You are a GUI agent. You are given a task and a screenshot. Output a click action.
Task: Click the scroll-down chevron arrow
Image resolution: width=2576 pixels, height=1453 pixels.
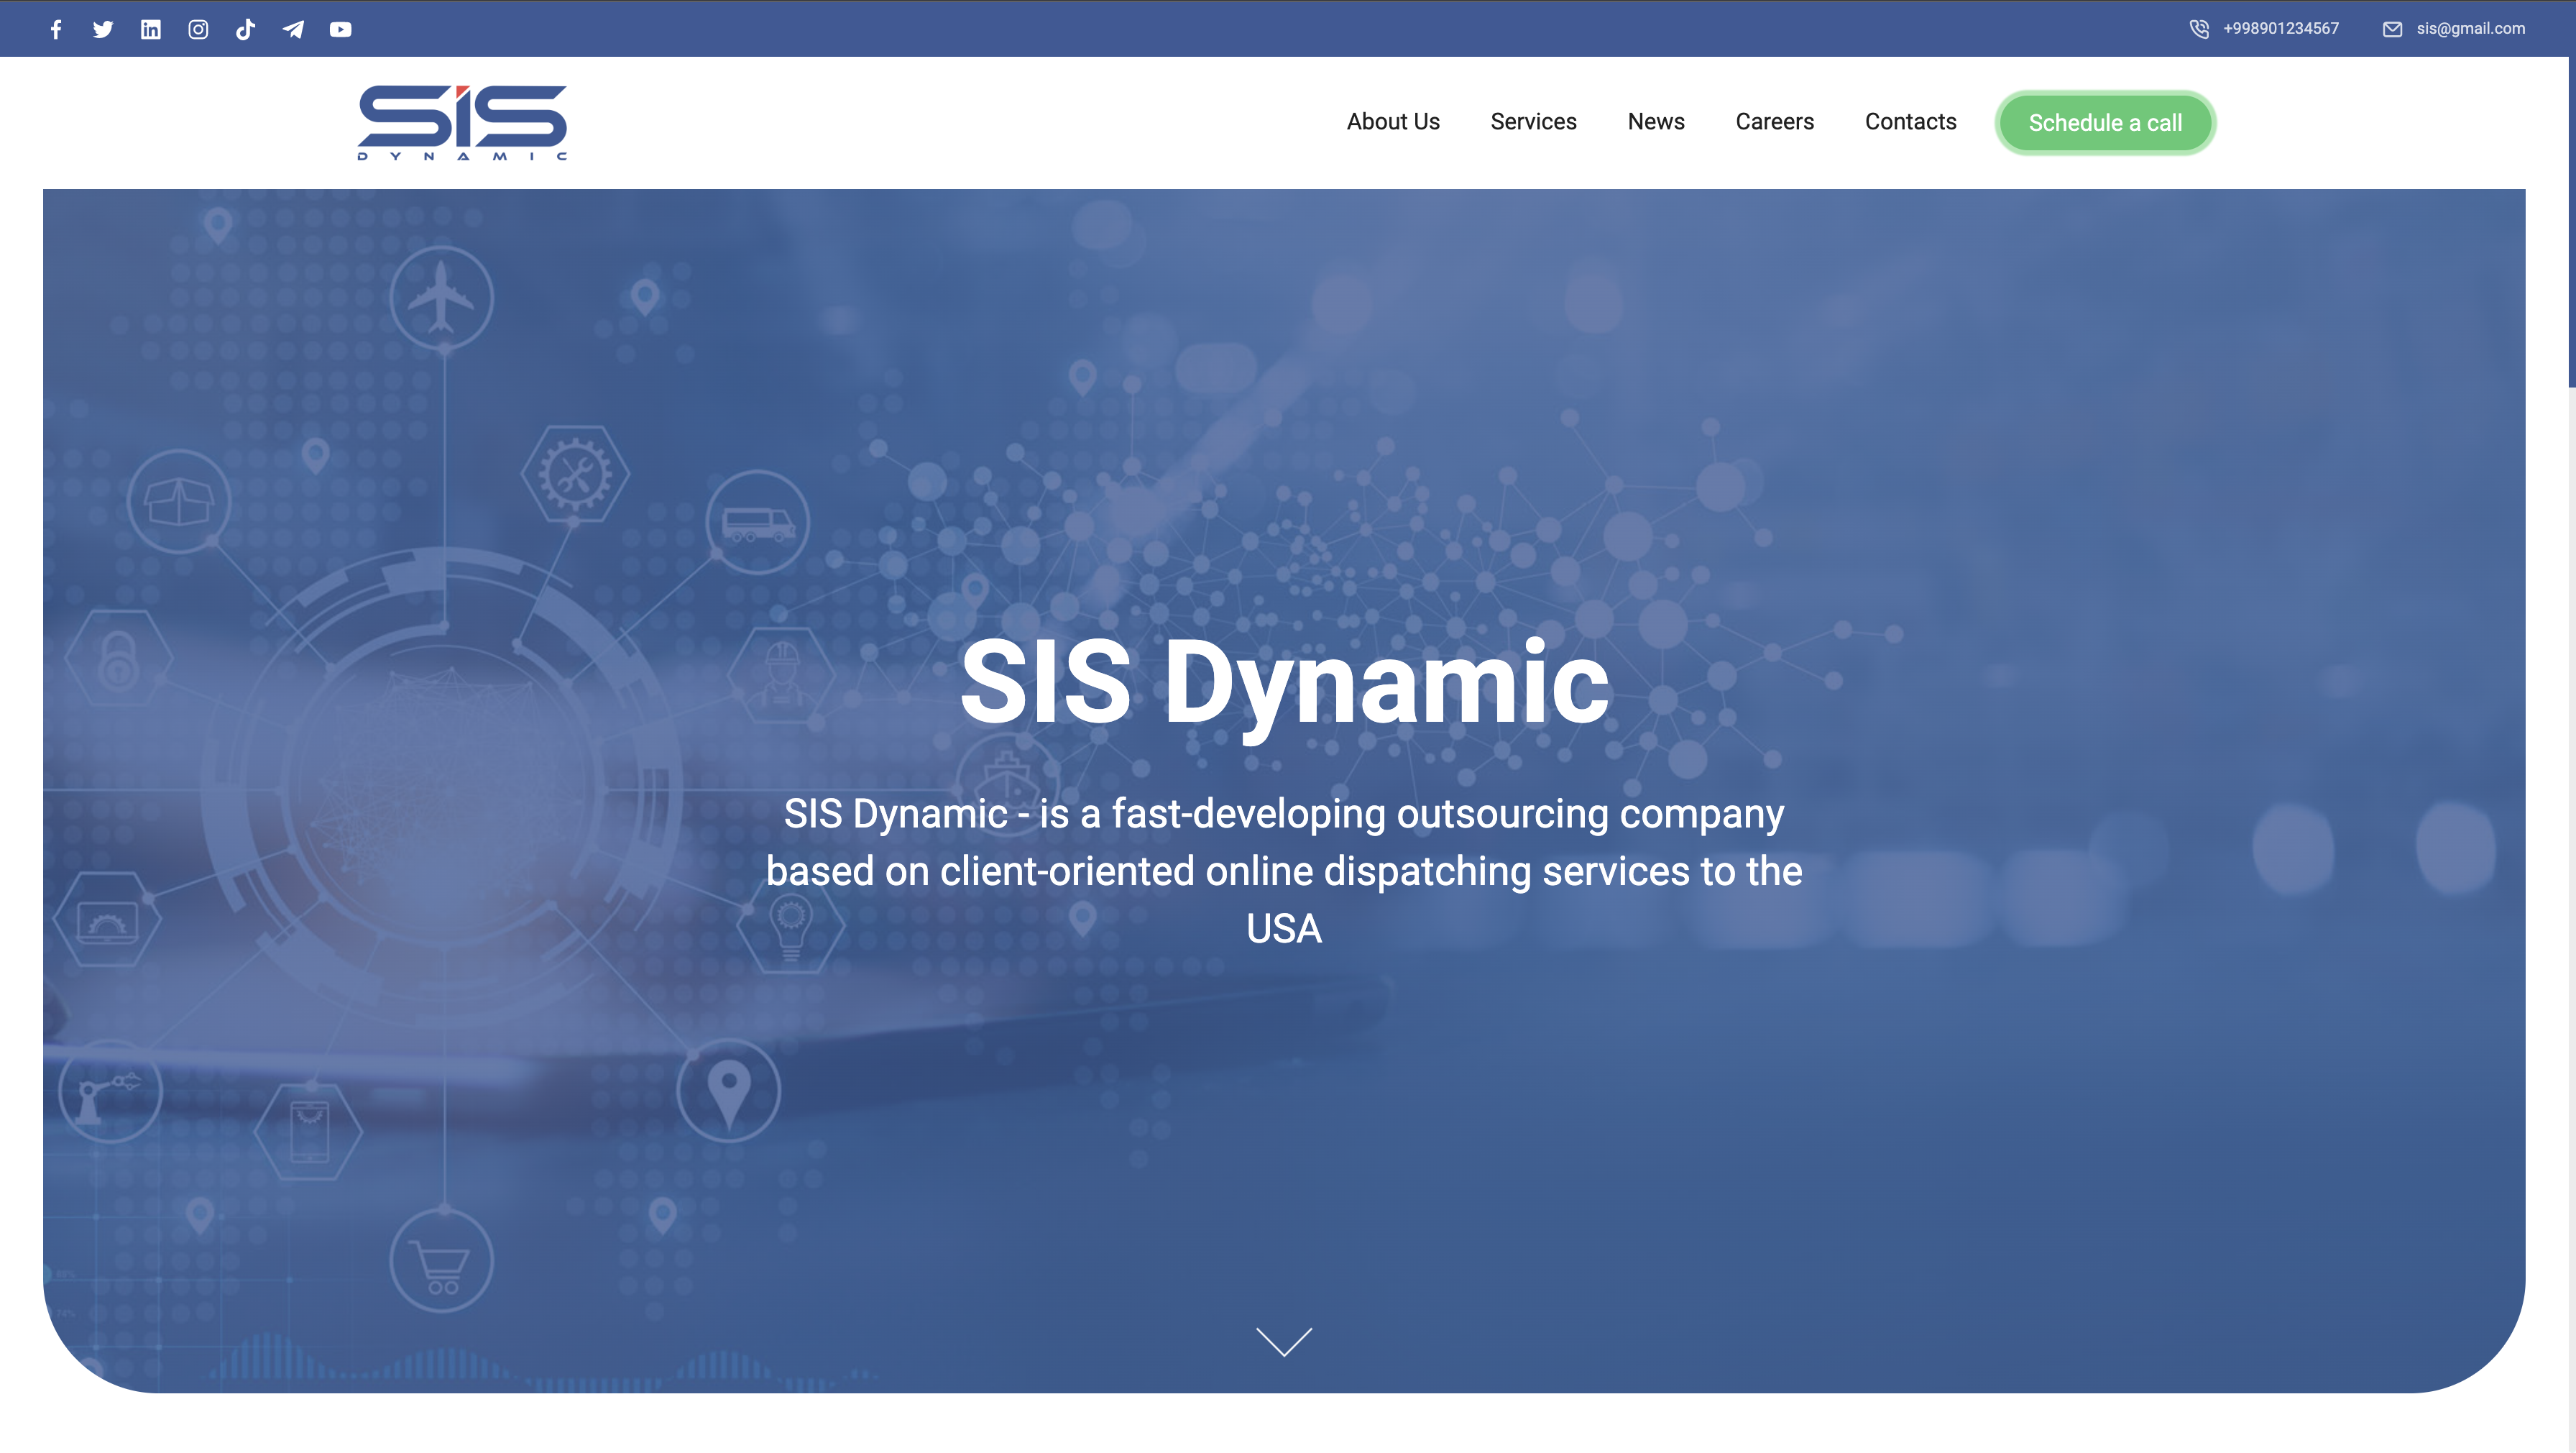coord(1284,1342)
